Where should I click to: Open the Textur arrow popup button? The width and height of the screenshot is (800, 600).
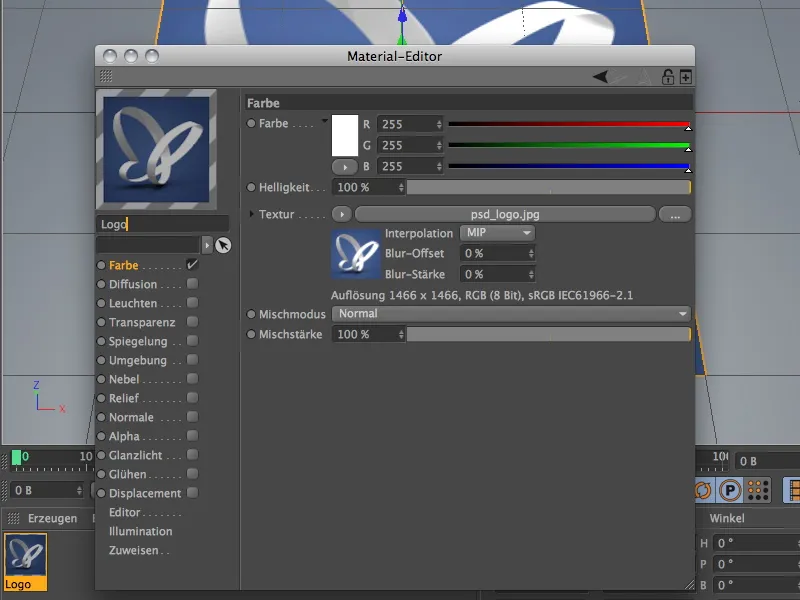click(x=342, y=214)
